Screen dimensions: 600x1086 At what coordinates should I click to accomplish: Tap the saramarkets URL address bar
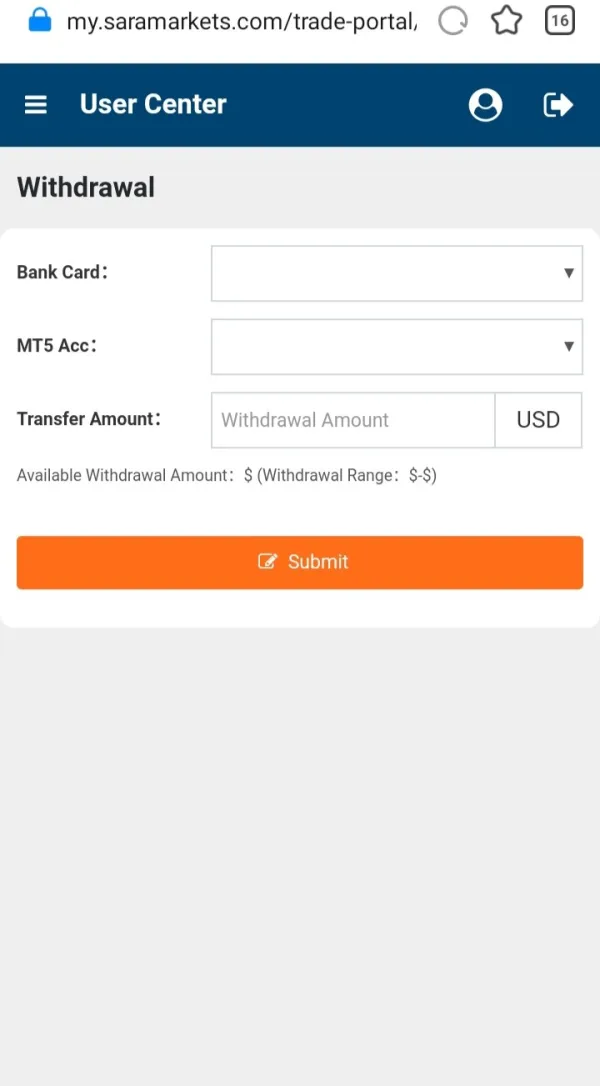click(240, 21)
